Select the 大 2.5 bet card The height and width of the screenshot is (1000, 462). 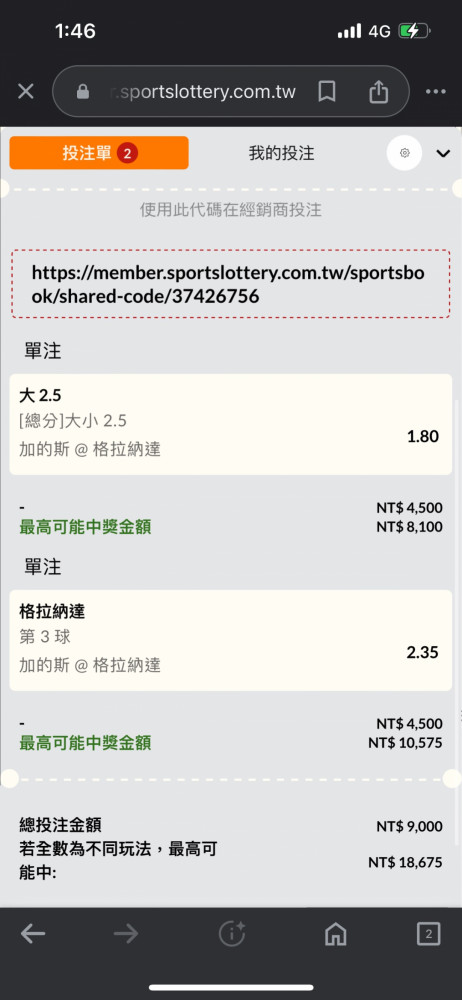tap(230, 424)
